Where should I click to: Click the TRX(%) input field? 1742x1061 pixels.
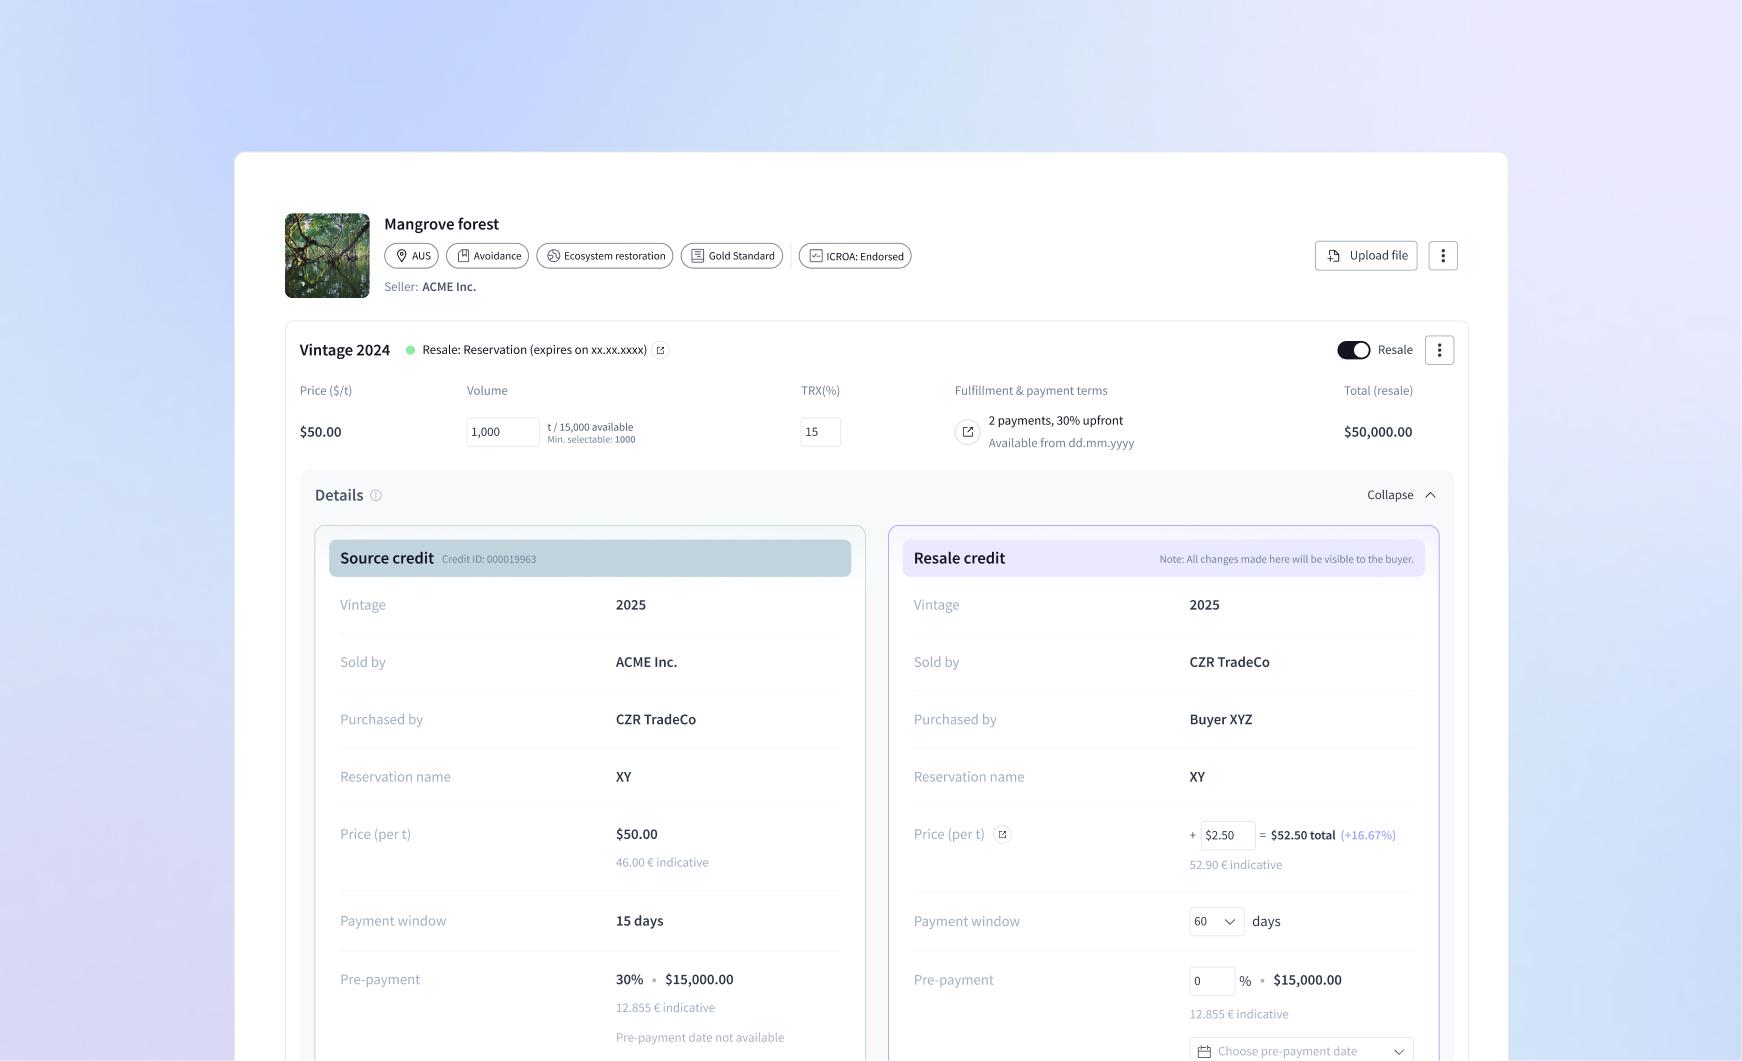[820, 432]
